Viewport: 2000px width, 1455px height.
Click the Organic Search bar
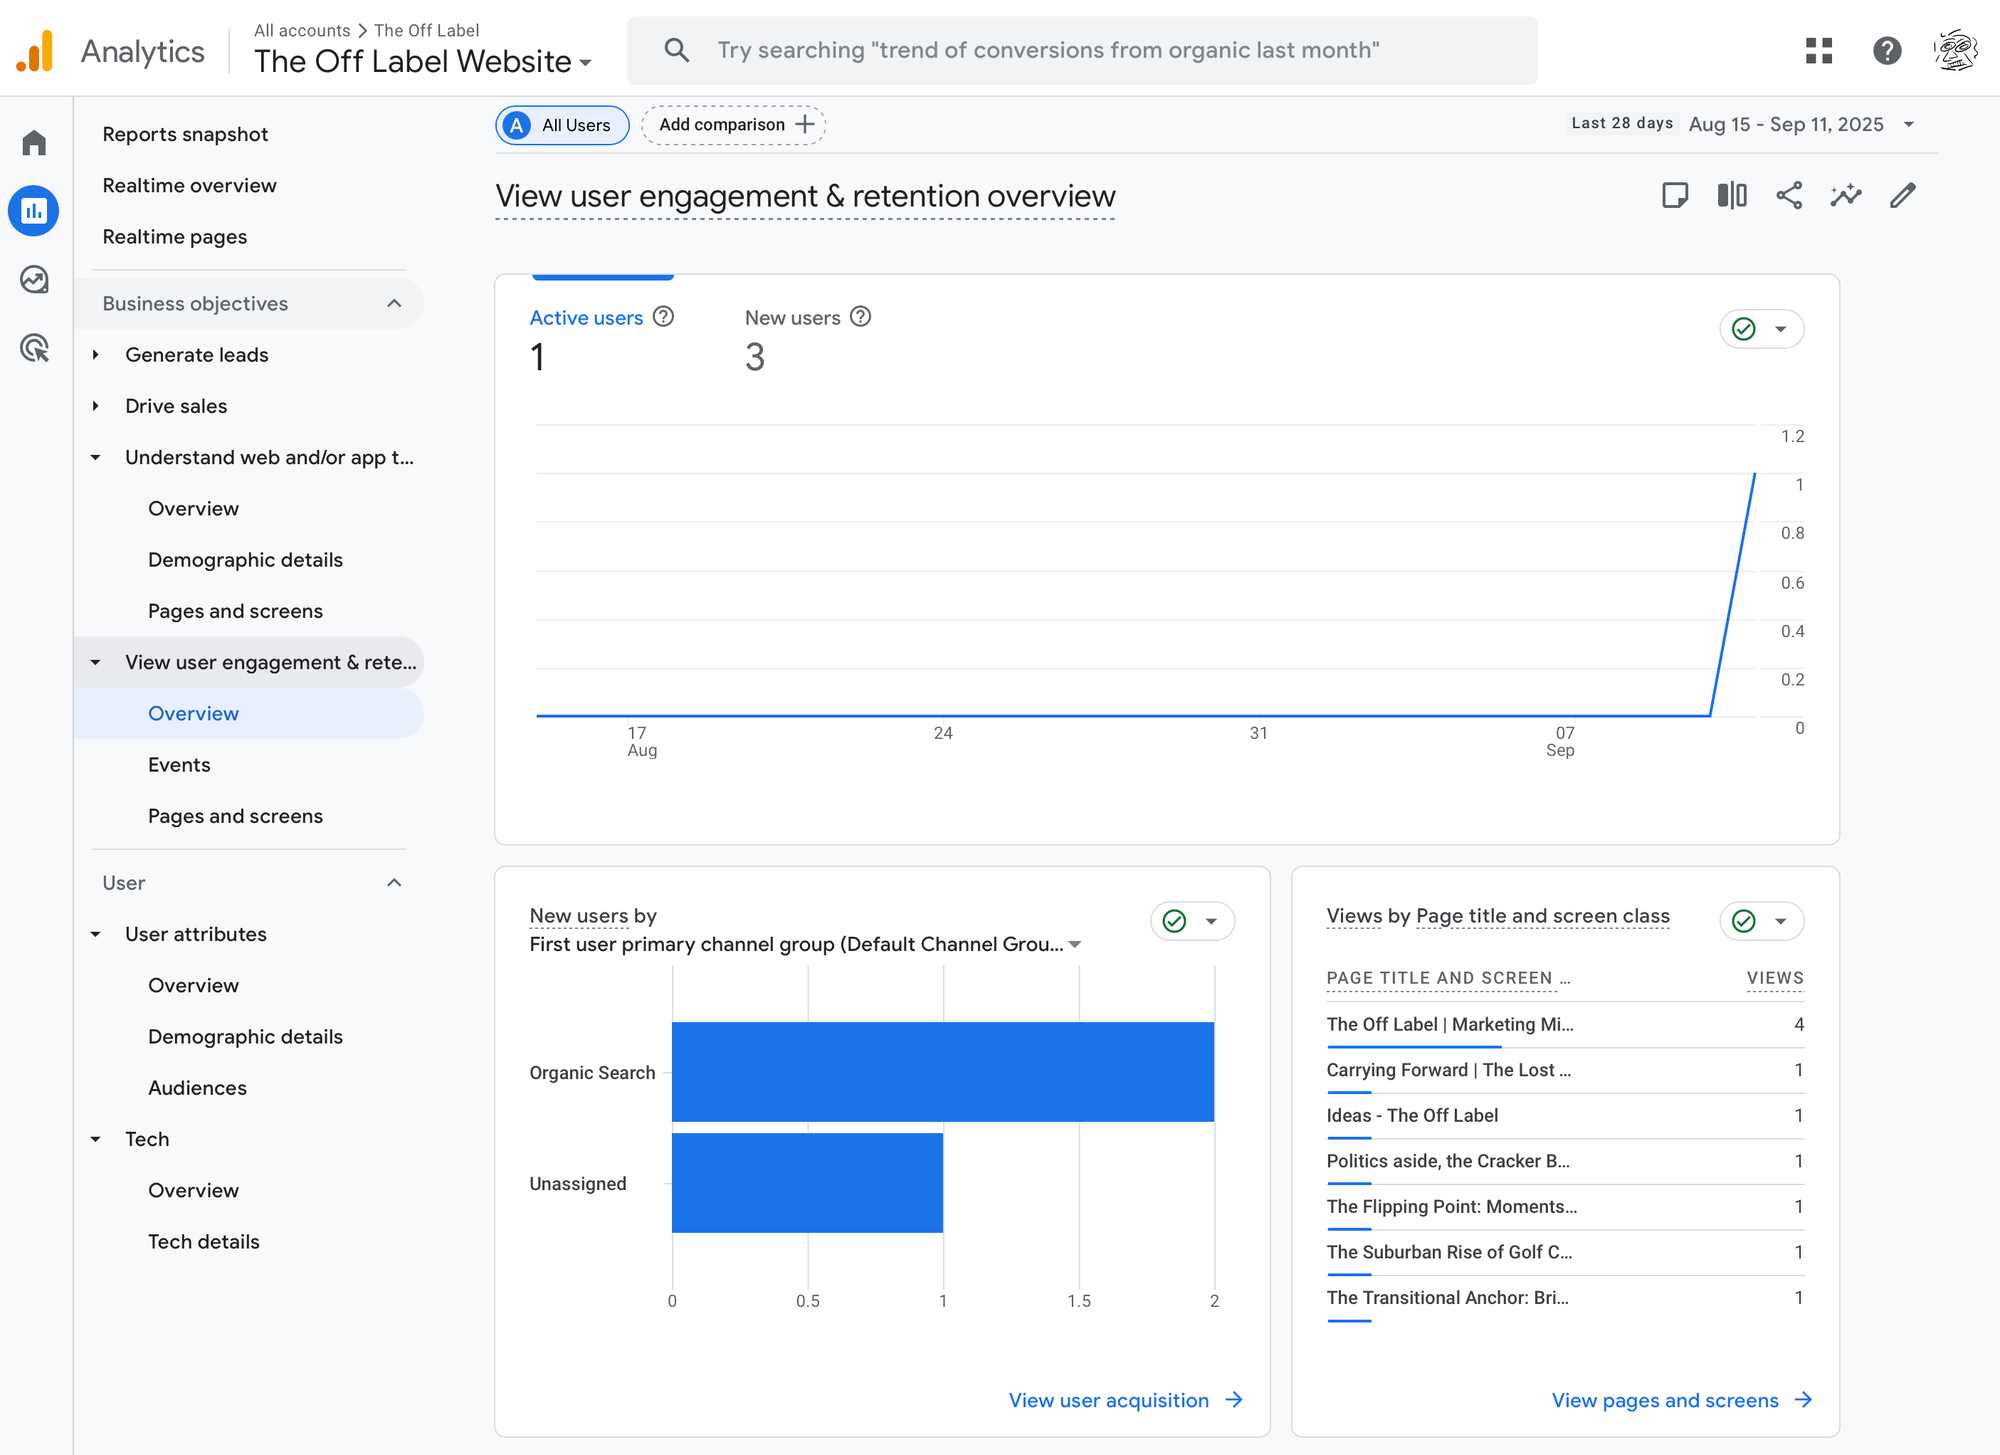point(943,1072)
